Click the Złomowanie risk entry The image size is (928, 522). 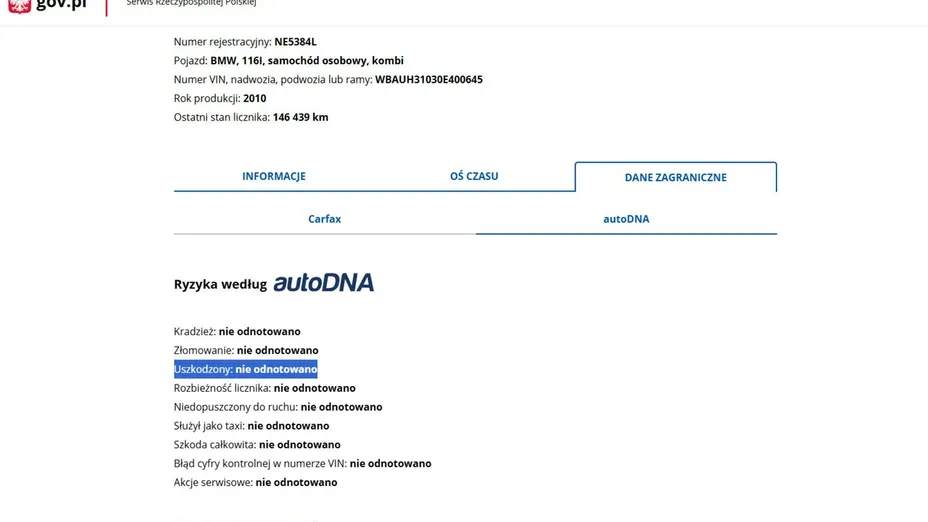tap(246, 351)
